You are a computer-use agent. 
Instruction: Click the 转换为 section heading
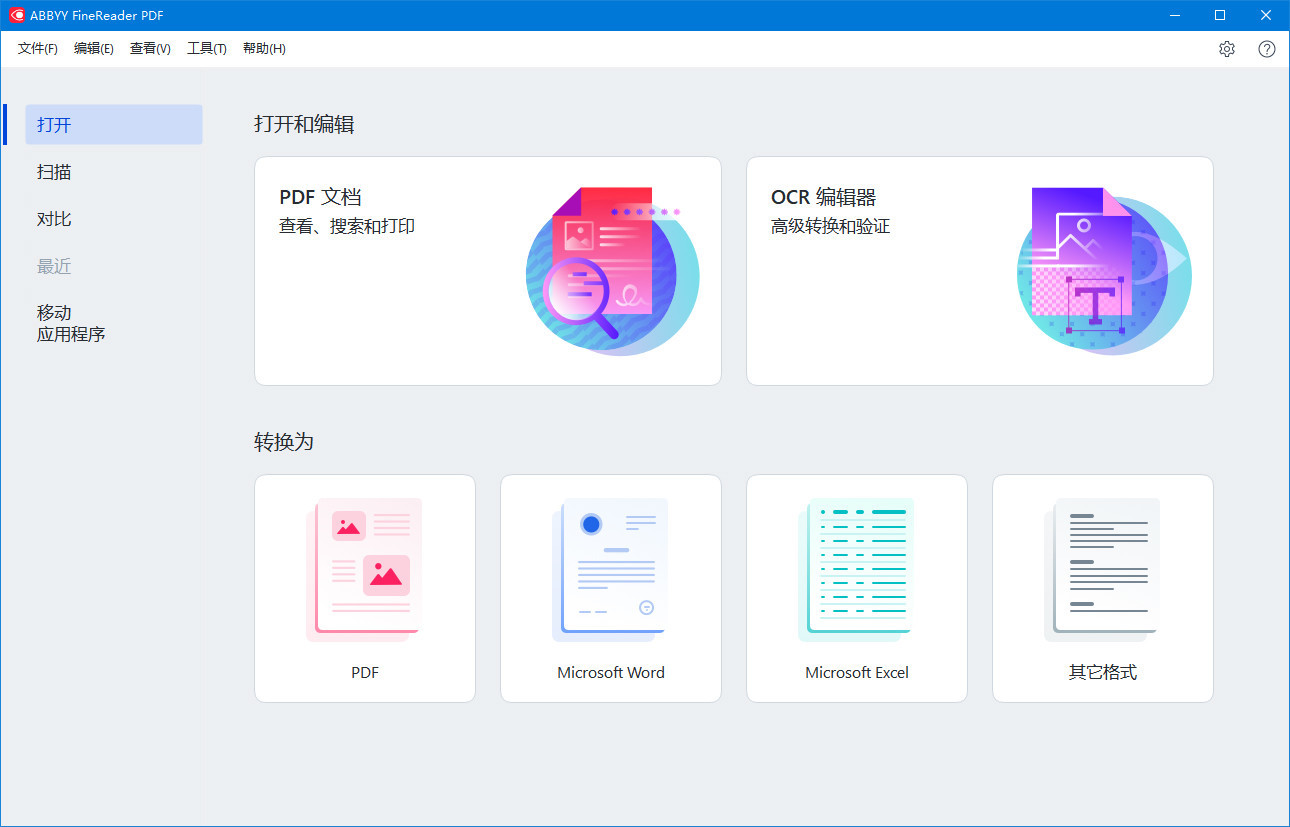tap(284, 442)
